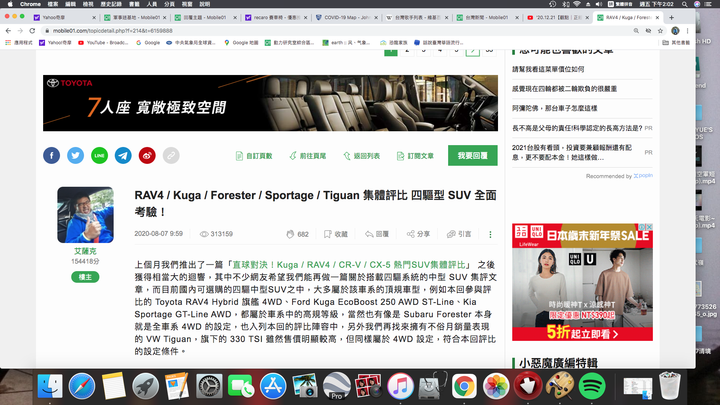Switch to the YouTube '20.12.21 tab
The width and height of the screenshot is (720, 405).
pyautogui.click(x=557, y=17)
